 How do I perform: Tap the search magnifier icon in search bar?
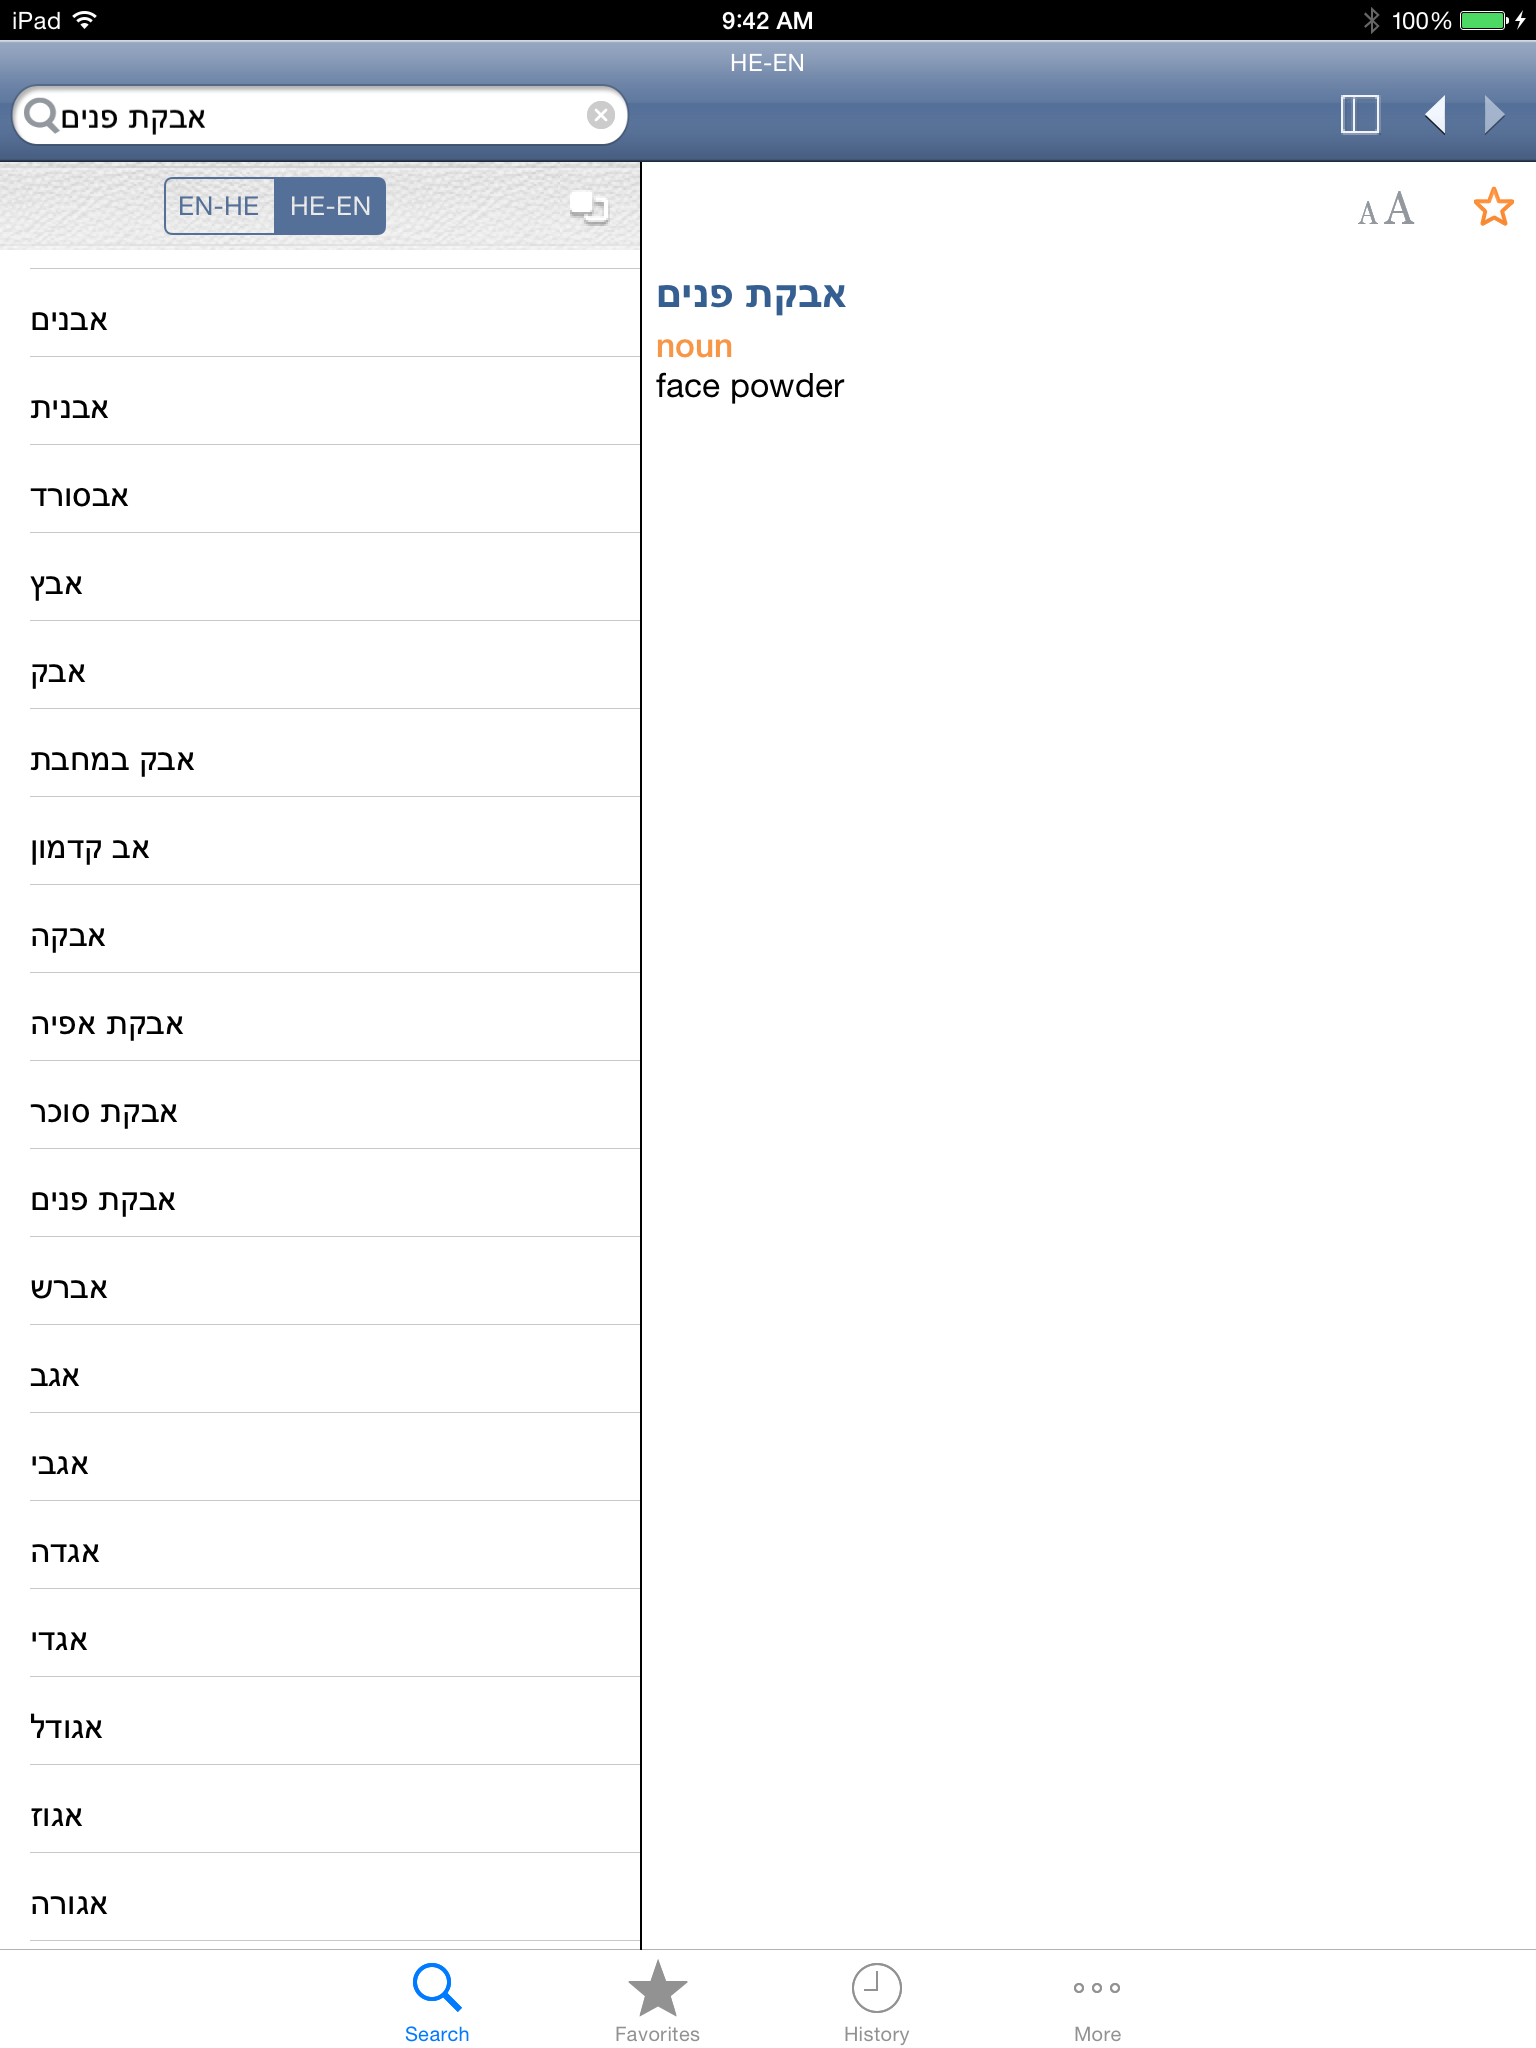44,115
